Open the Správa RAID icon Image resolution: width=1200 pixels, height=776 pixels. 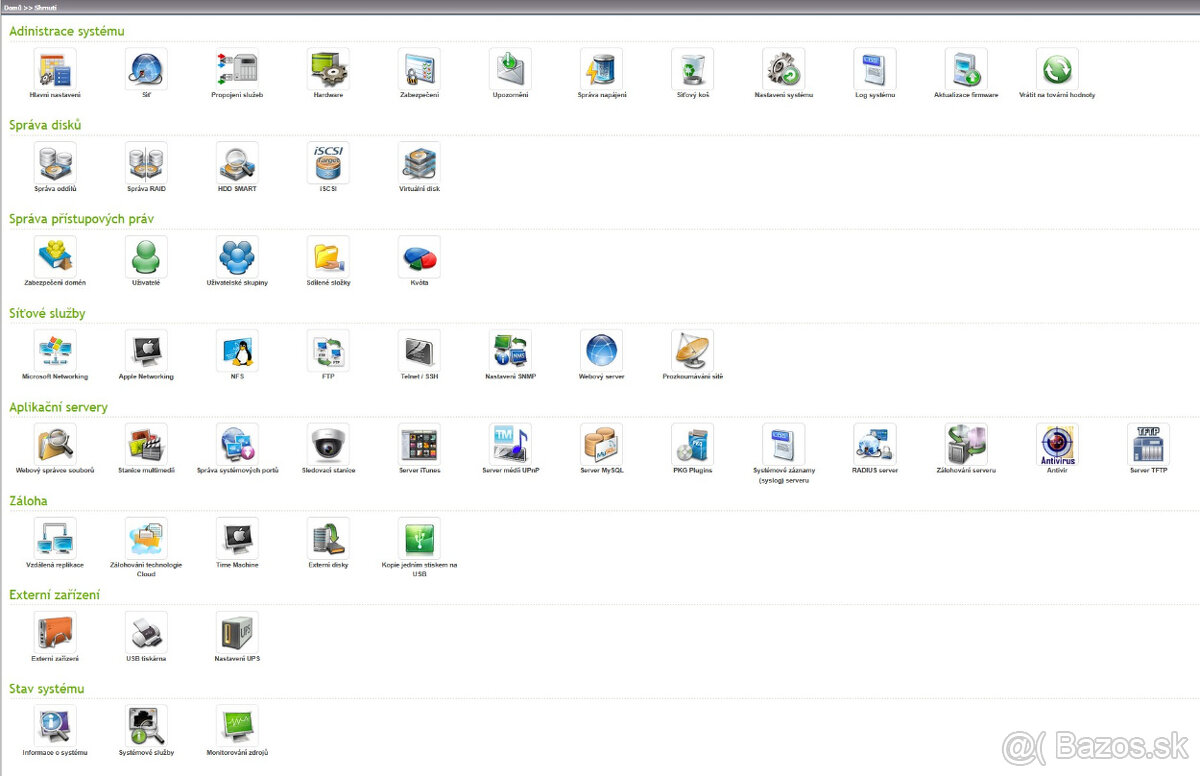tap(146, 163)
